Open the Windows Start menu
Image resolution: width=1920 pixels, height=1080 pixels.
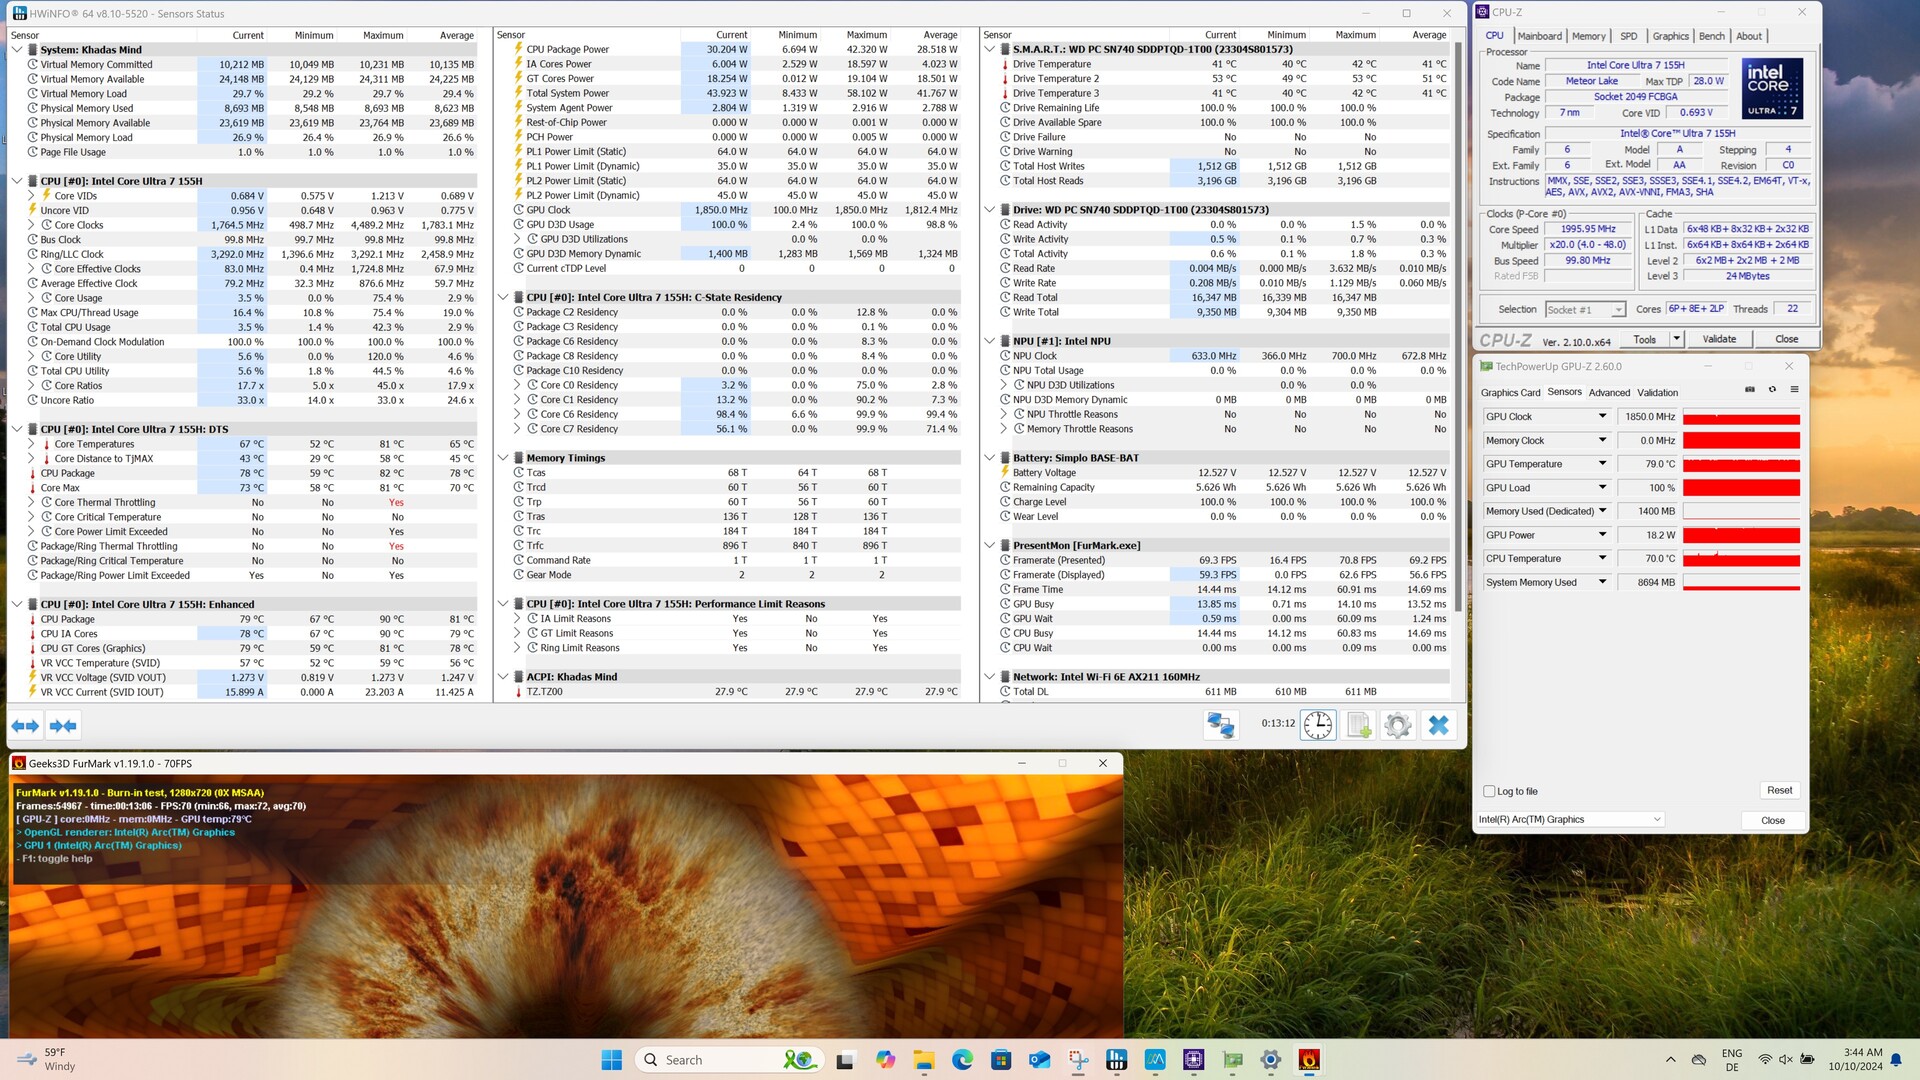coord(612,1060)
